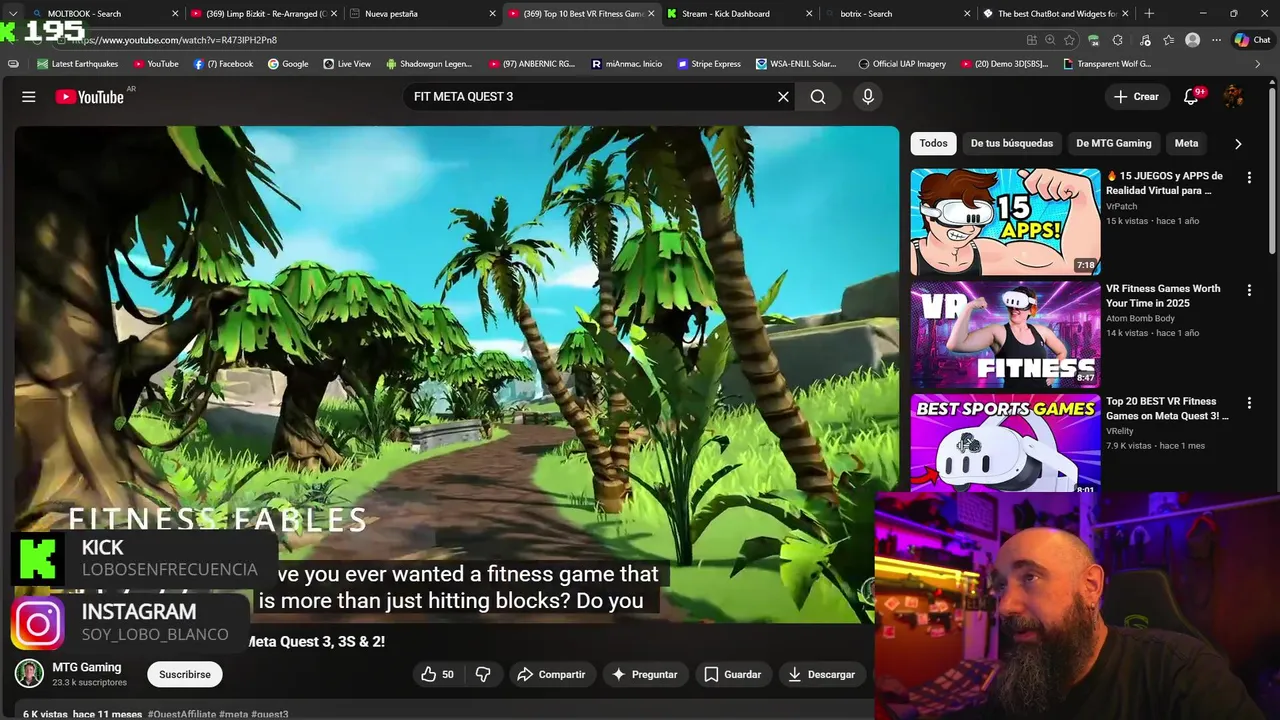Image resolution: width=1280 pixels, height=720 pixels.
Task: Show more bookmarks chevron
Action: 1258,64
